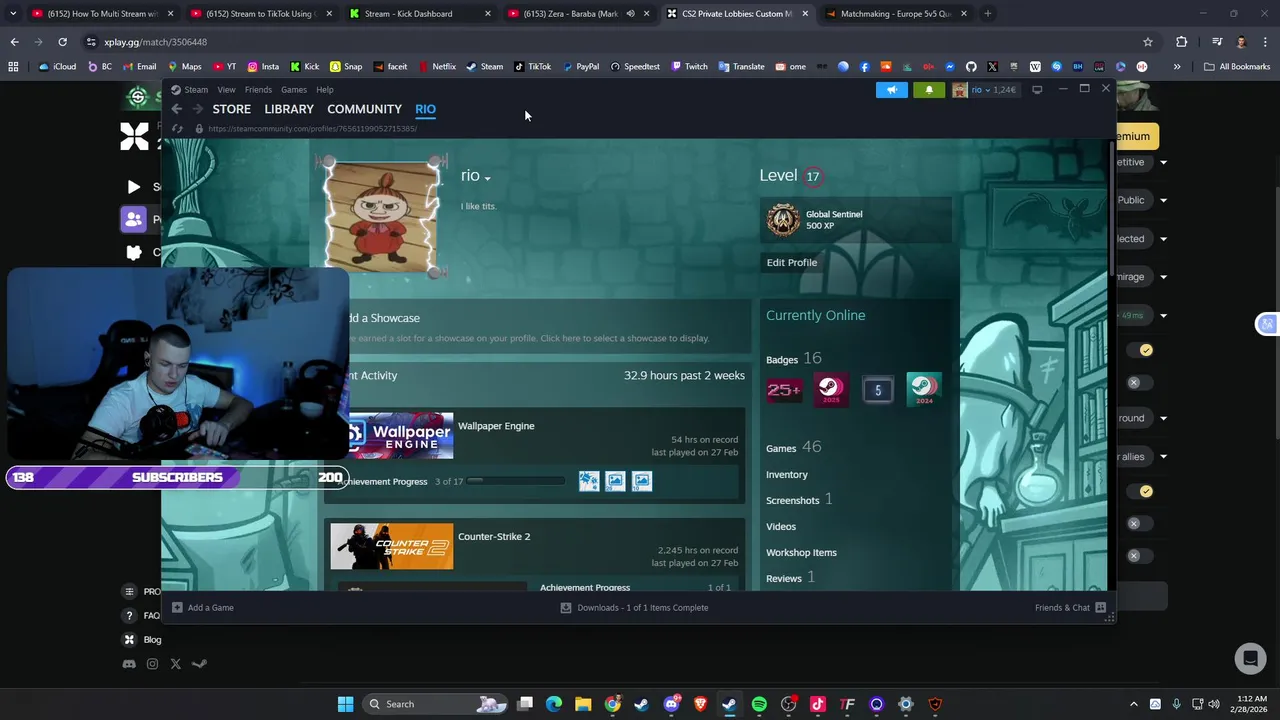This screenshot has width=1280, height=720.
Task: Expand the 'round' dropdown on xplay
Action: pyautogui.click(x=1163, y=418)
